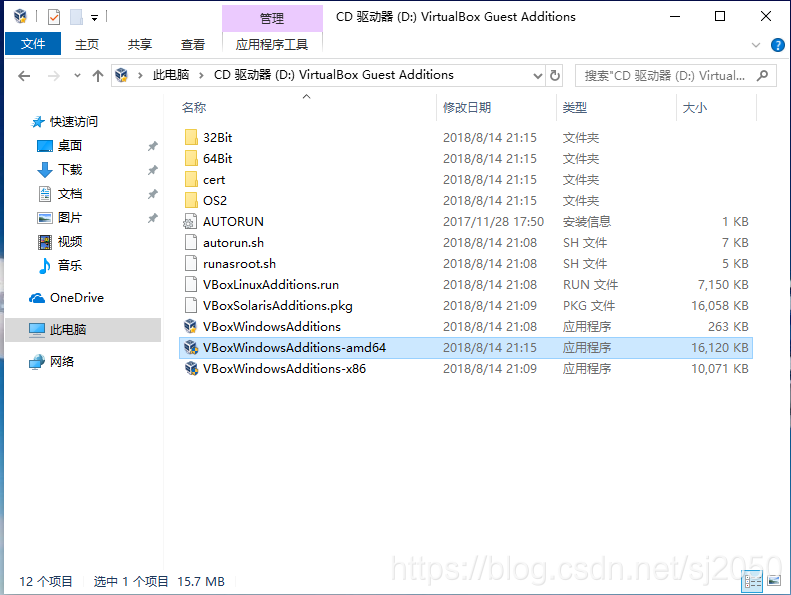Viewport: 791px width, 595px height.
Task: Click the VirtualBox window icon in title bar
Action: click(20, 17)
